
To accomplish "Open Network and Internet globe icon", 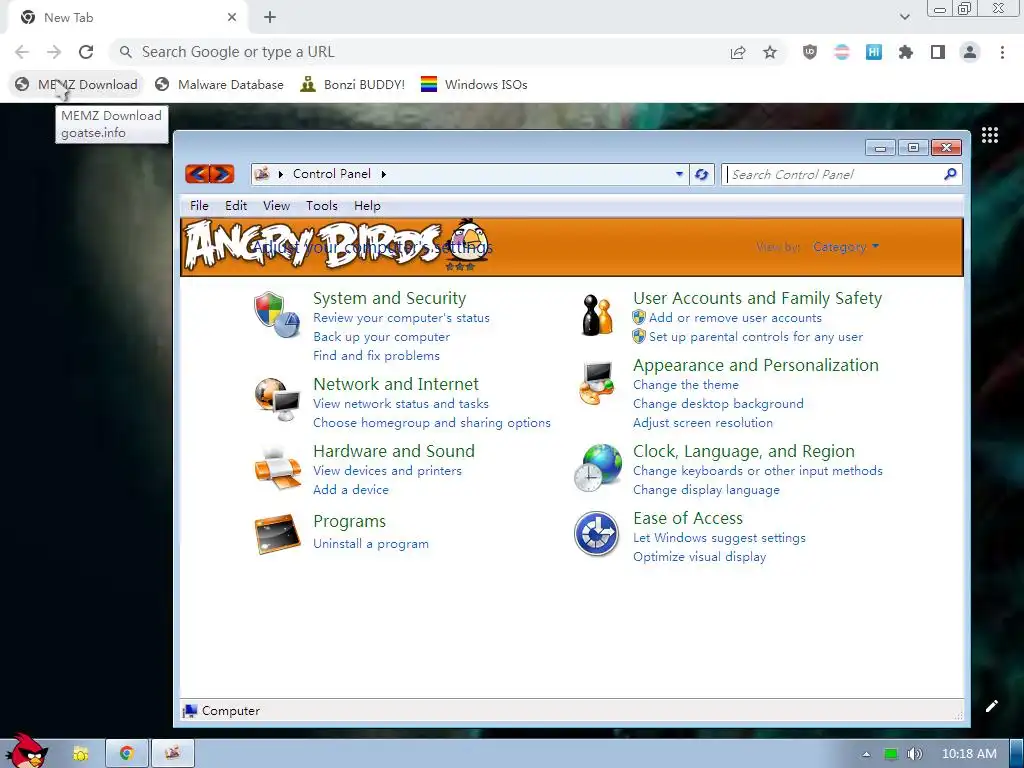I will point(277,399).
